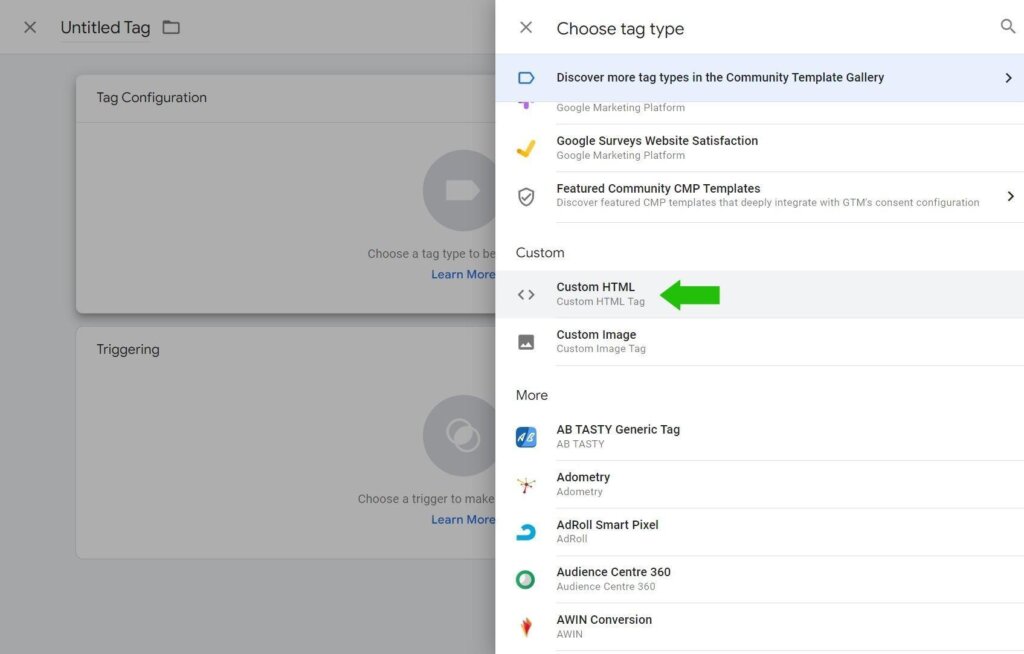Click the Adometry drone-shaped icon
The width and height of the screenshot is (1024, 654).
(x=525, y=483)
